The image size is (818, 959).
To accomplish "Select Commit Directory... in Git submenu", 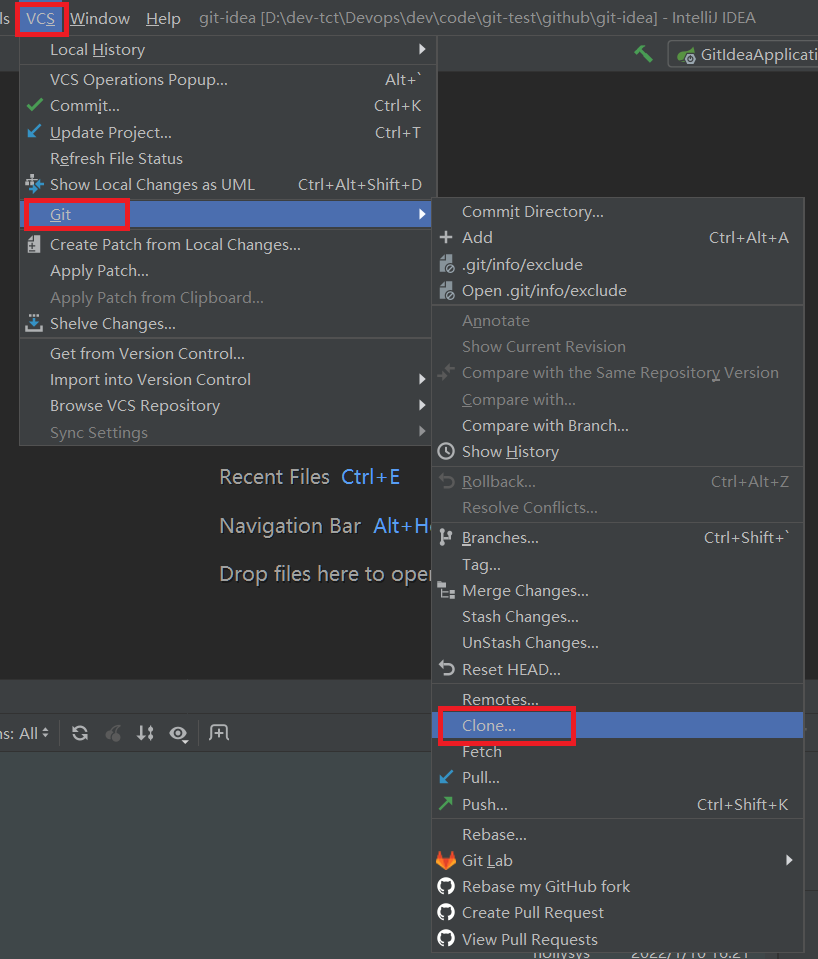I will point(618,212).
